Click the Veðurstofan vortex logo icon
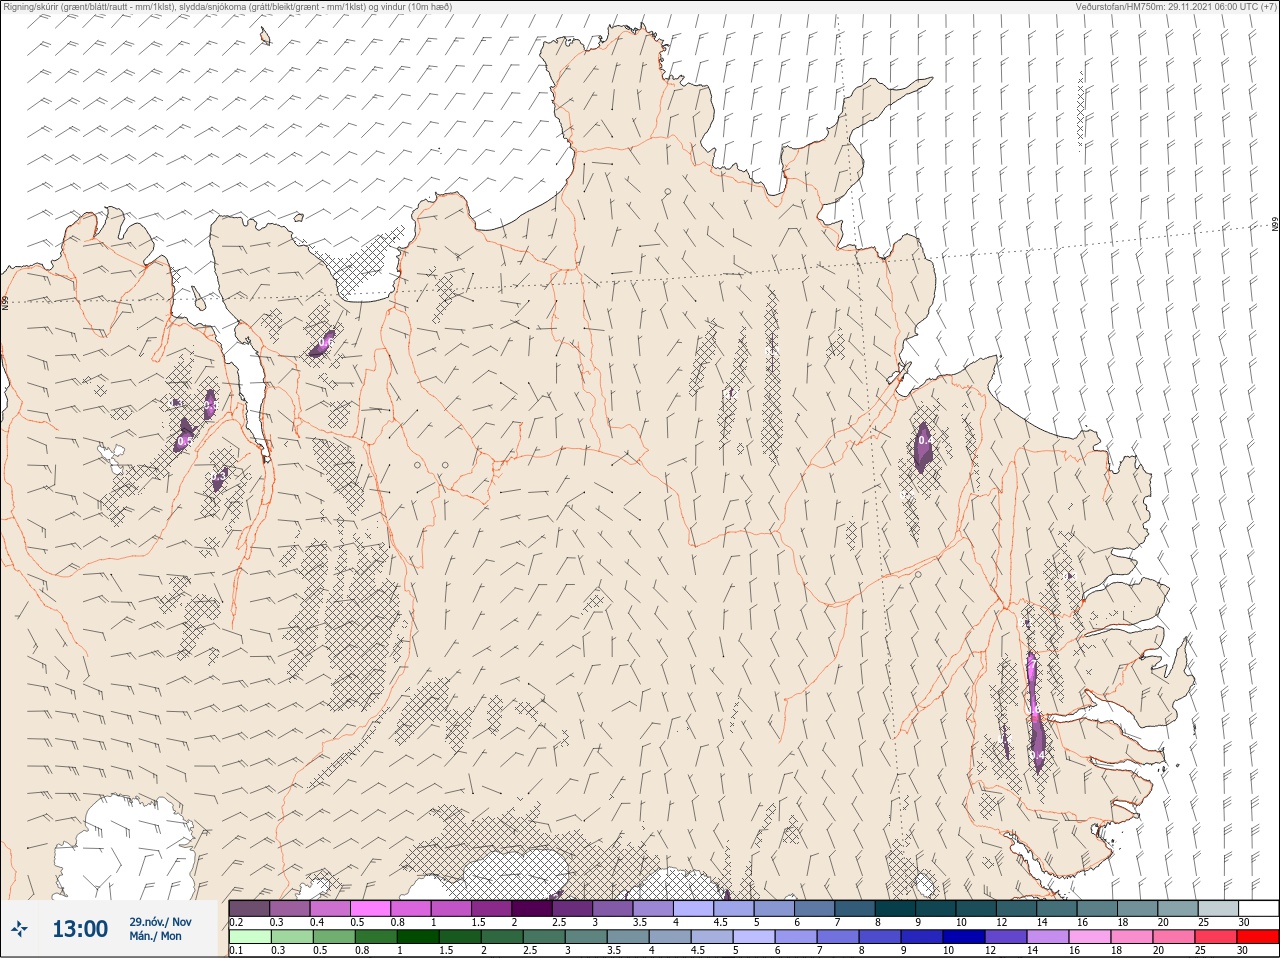This screenshot has height=958, width=1280. [20, 929]
